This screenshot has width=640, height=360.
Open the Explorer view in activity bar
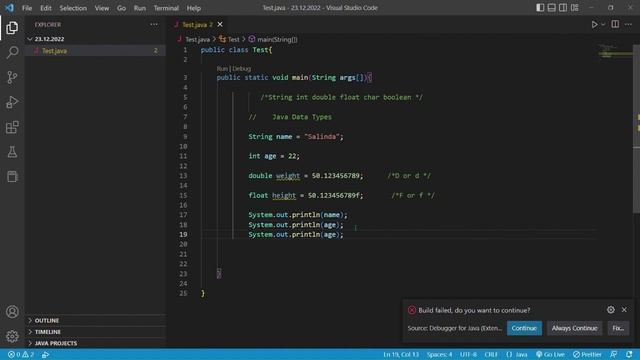12,27
